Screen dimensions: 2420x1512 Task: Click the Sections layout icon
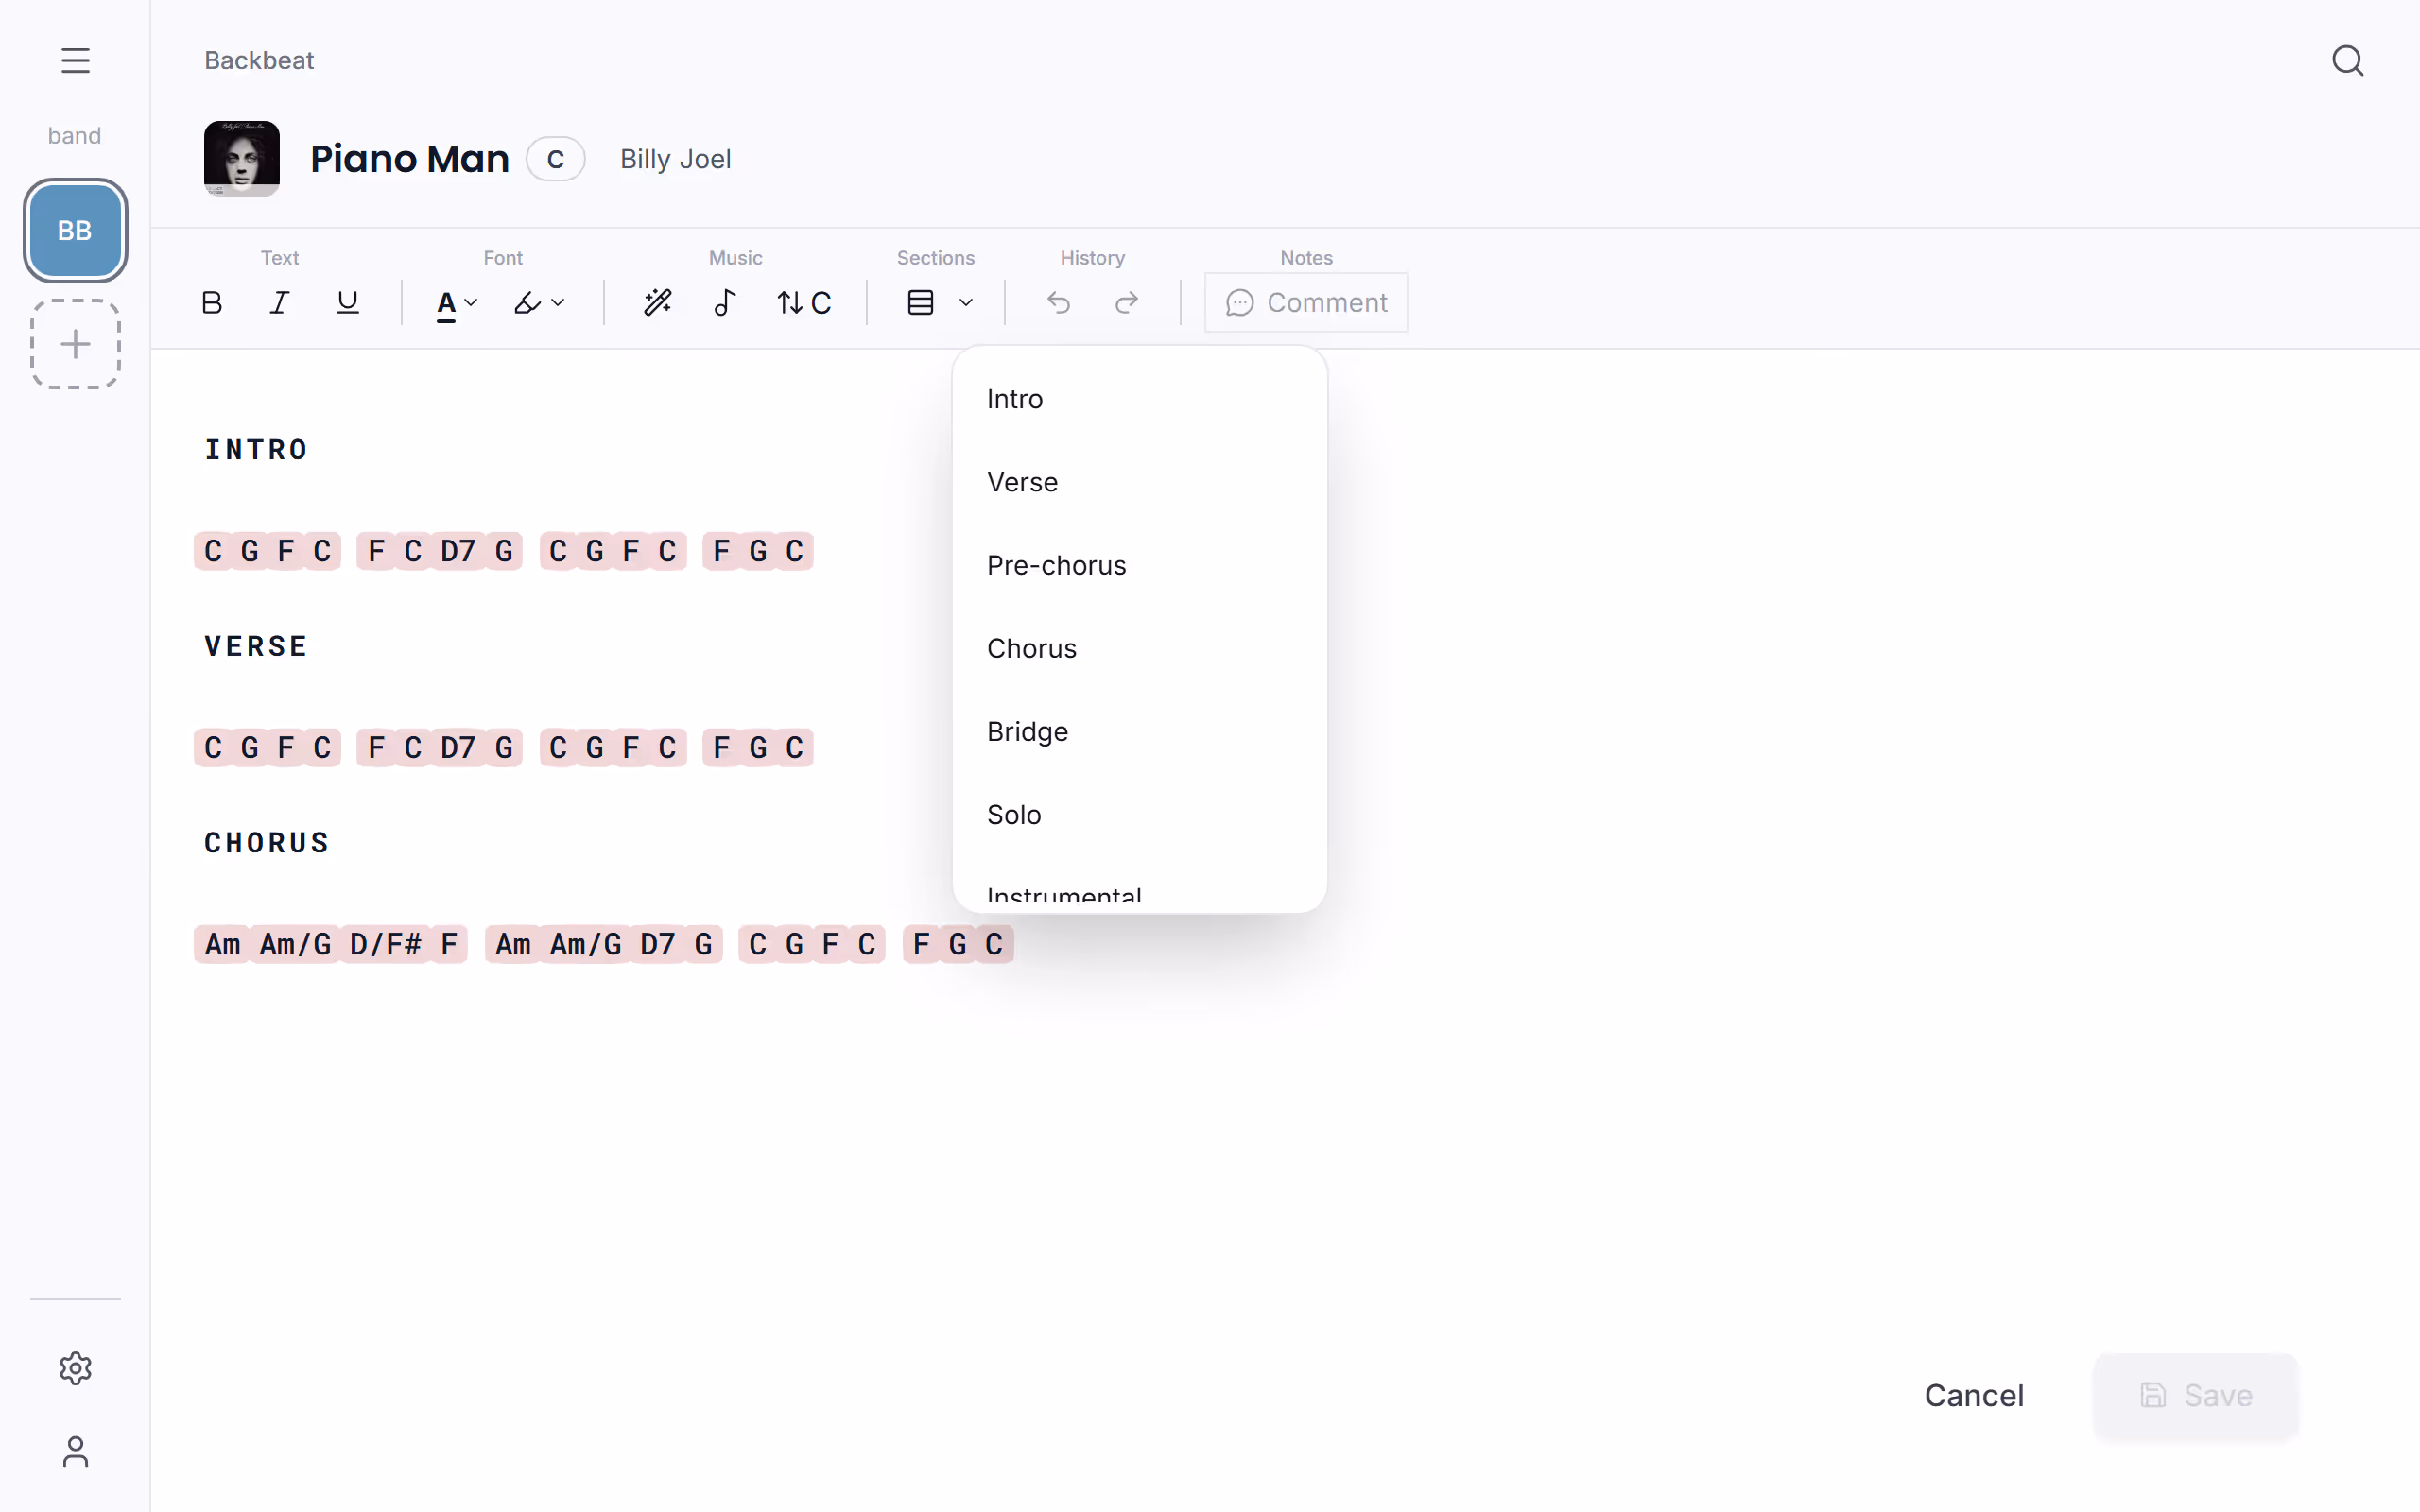pos(920,302)
